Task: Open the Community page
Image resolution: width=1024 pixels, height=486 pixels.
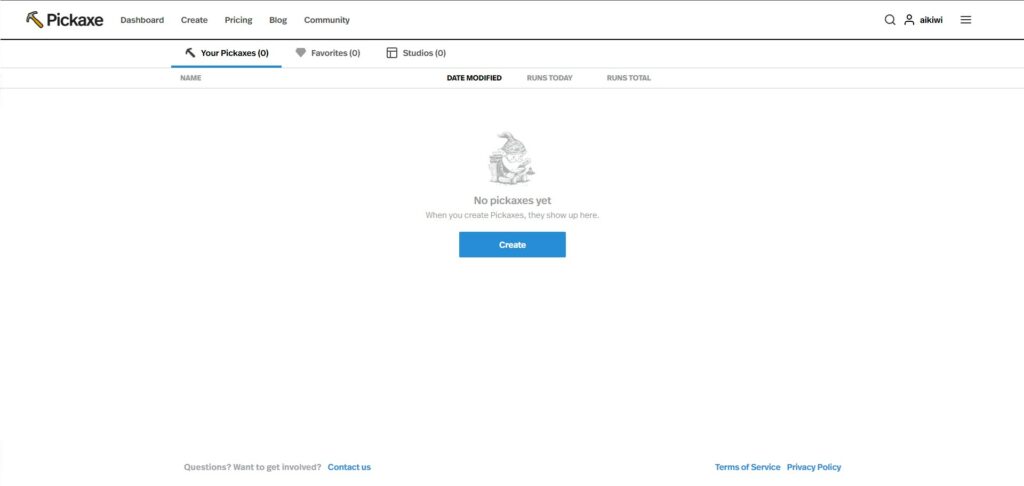Action: click(x=327, y=20)
